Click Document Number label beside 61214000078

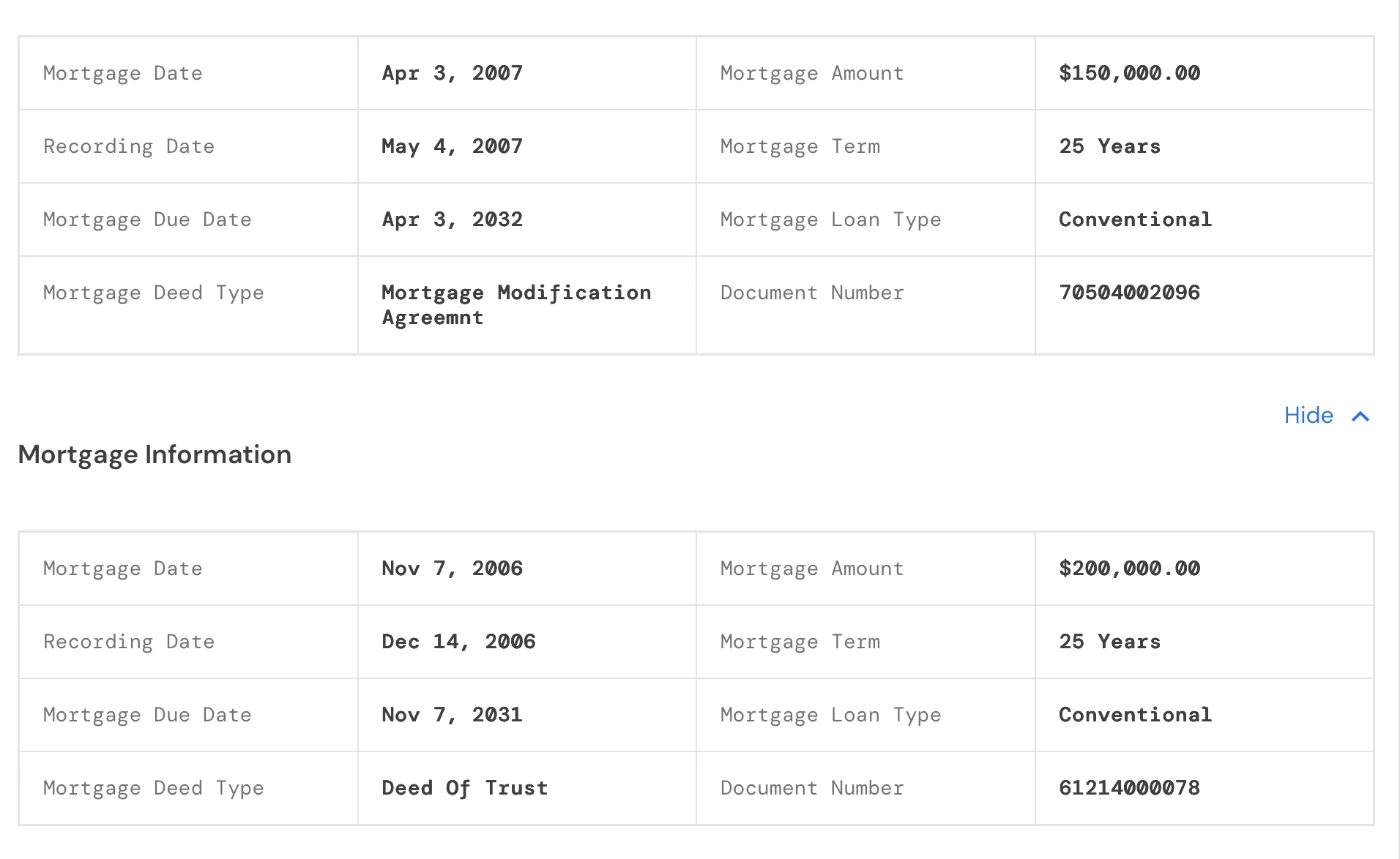pyautogui.click(x=812, y=787)
